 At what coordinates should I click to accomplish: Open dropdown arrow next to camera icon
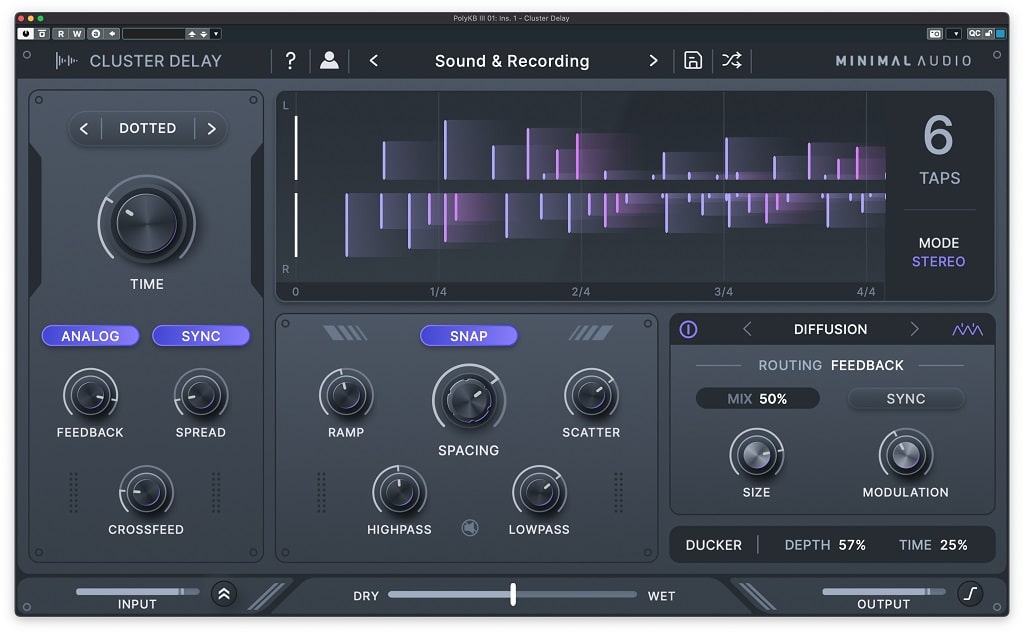point(955,33)
